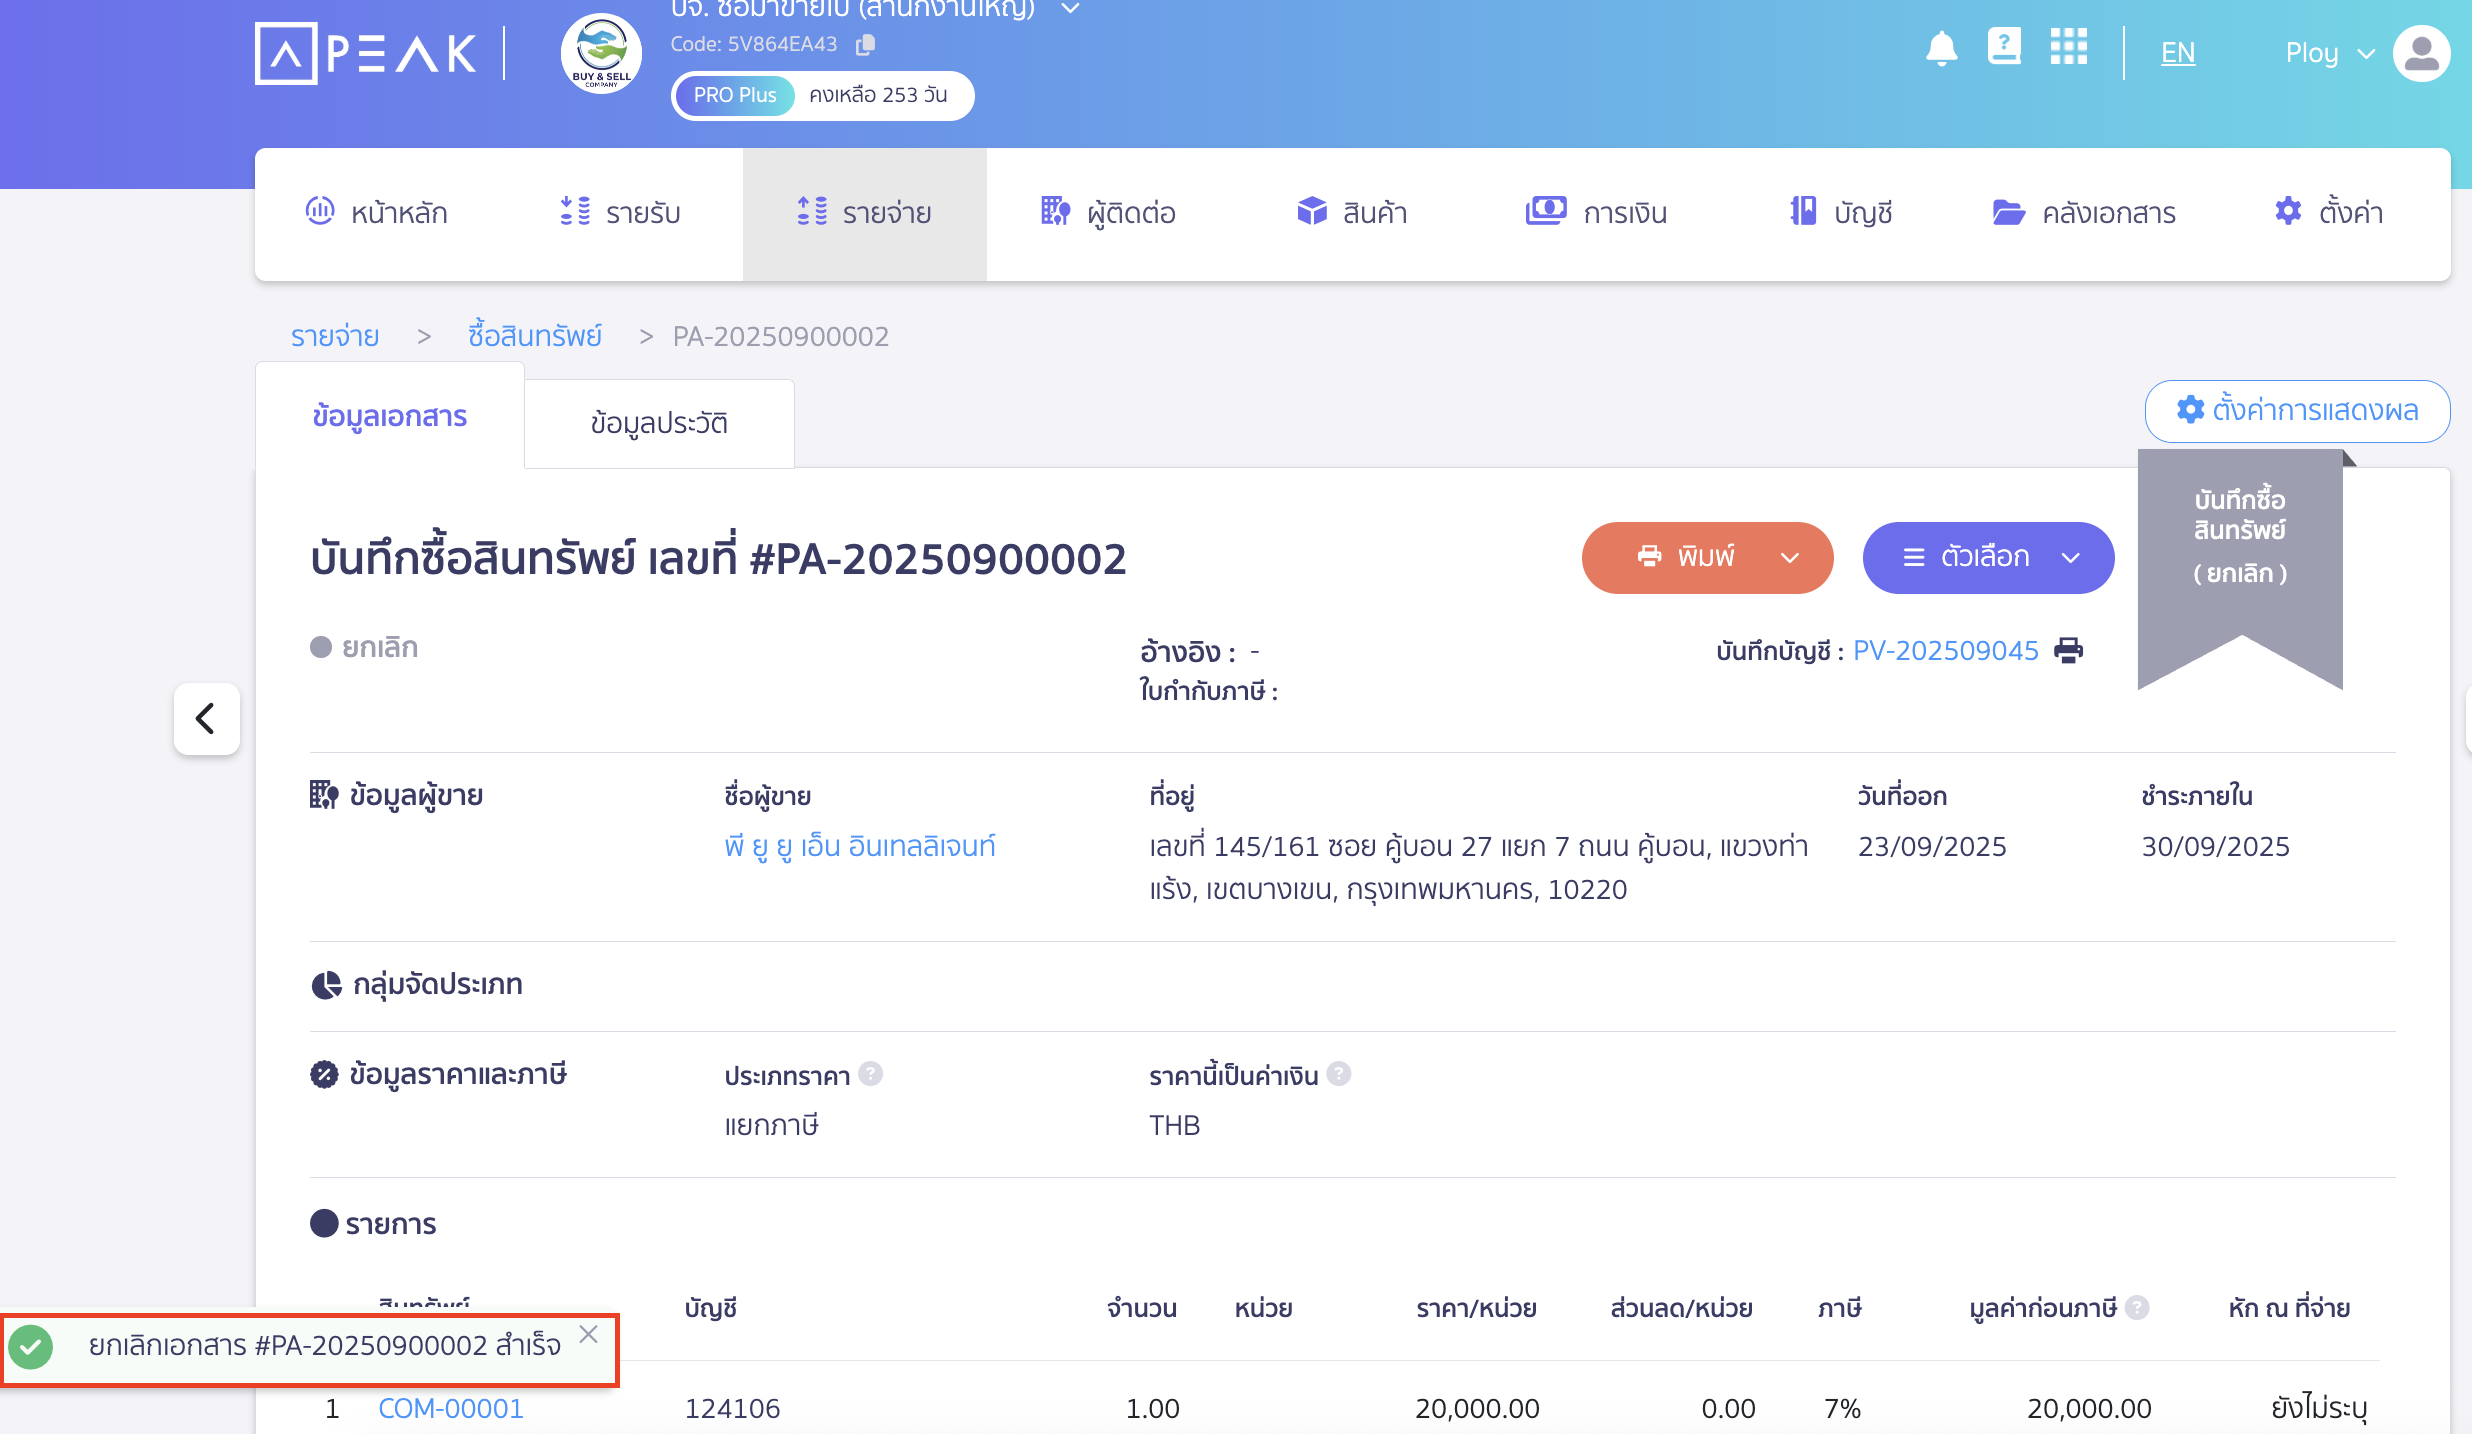Click the notification bell icon
The height and width of the screenshot is (1434, 2472).
[1941, 48]
